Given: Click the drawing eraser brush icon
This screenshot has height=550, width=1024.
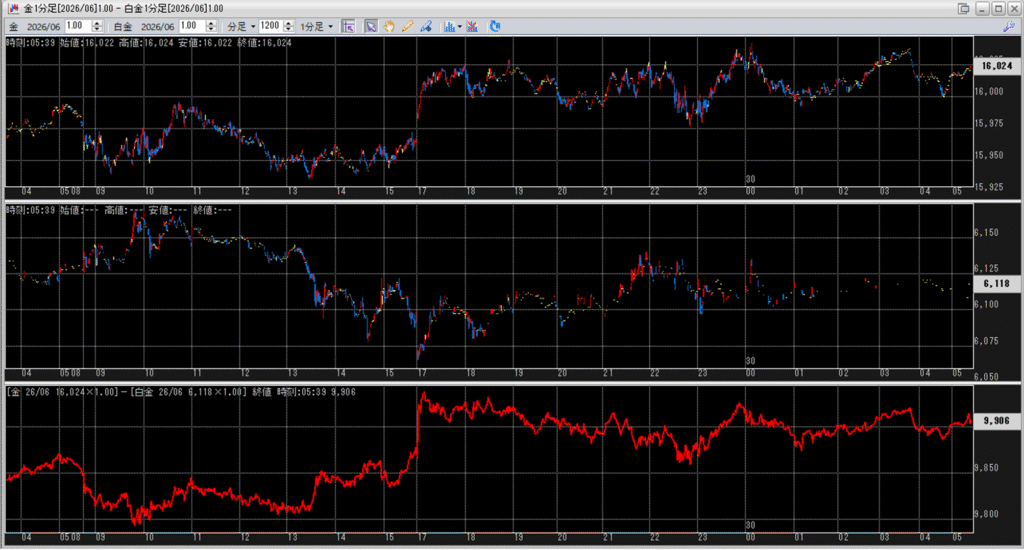Looking at the screenshot, I should click(426, 26).
